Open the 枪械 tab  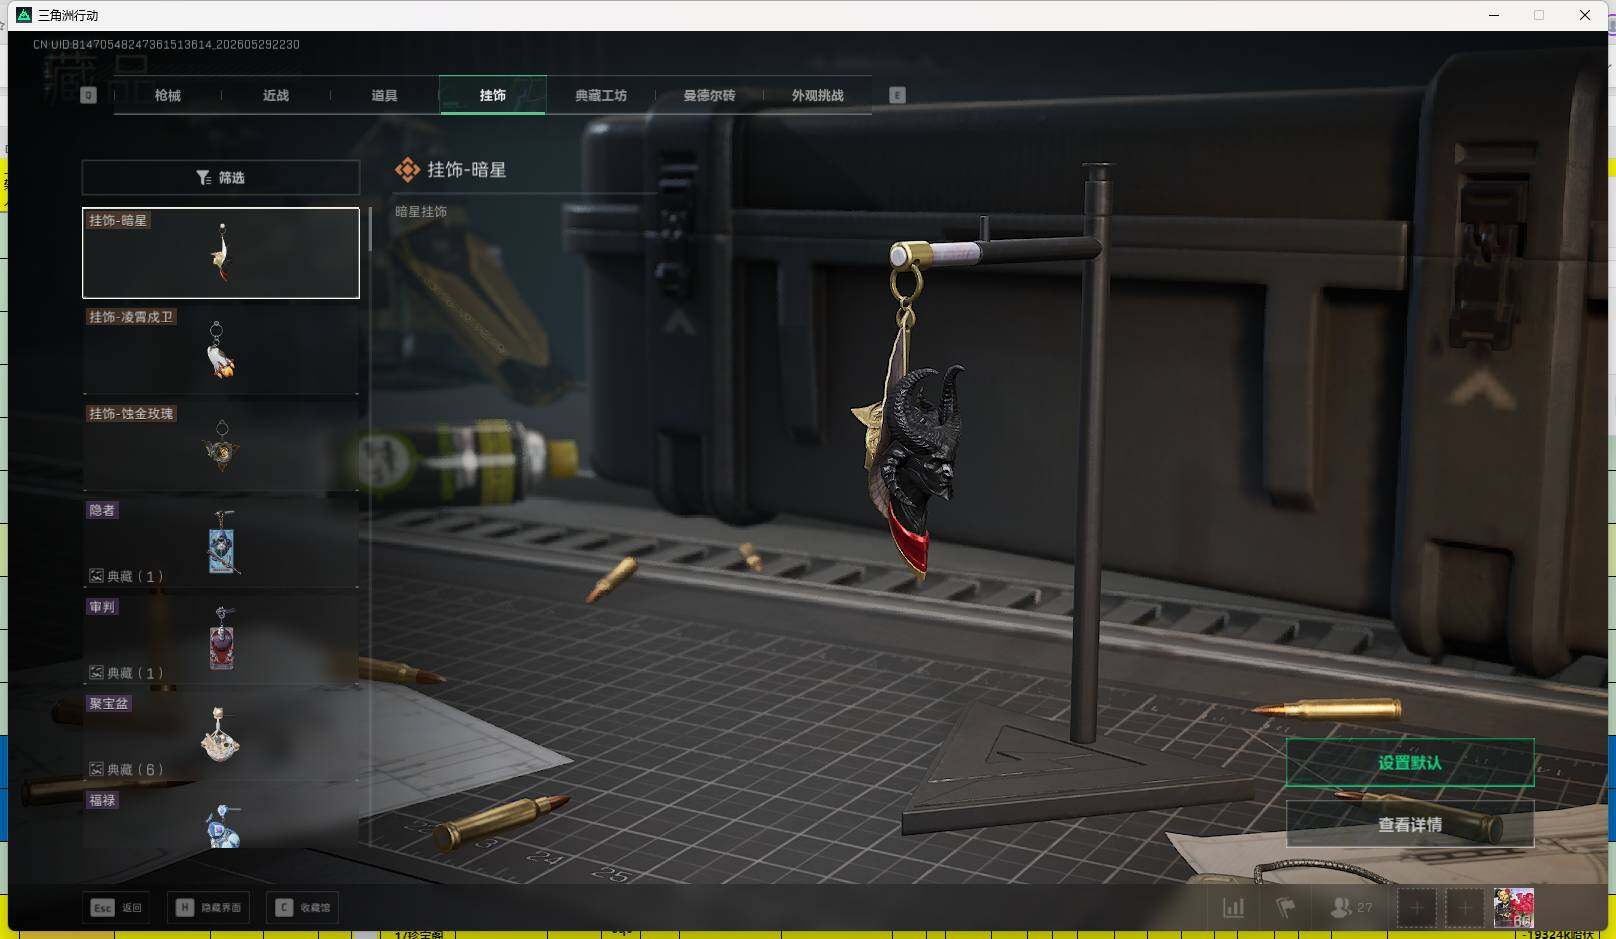(x=168, y=95)
